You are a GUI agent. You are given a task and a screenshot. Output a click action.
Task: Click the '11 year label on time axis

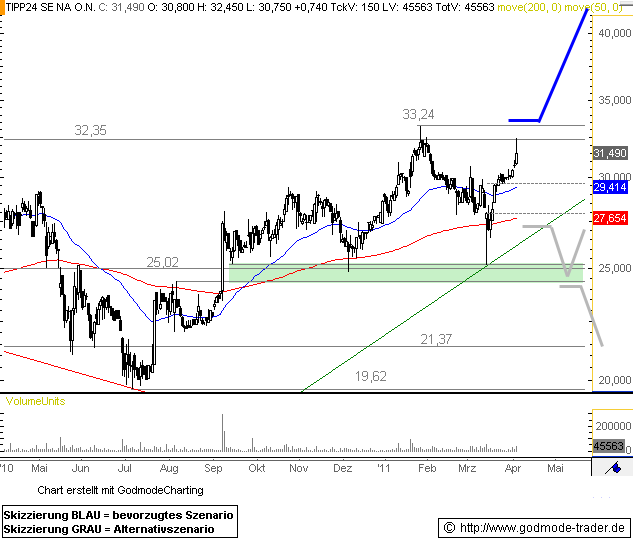click(x=384, y=468)
